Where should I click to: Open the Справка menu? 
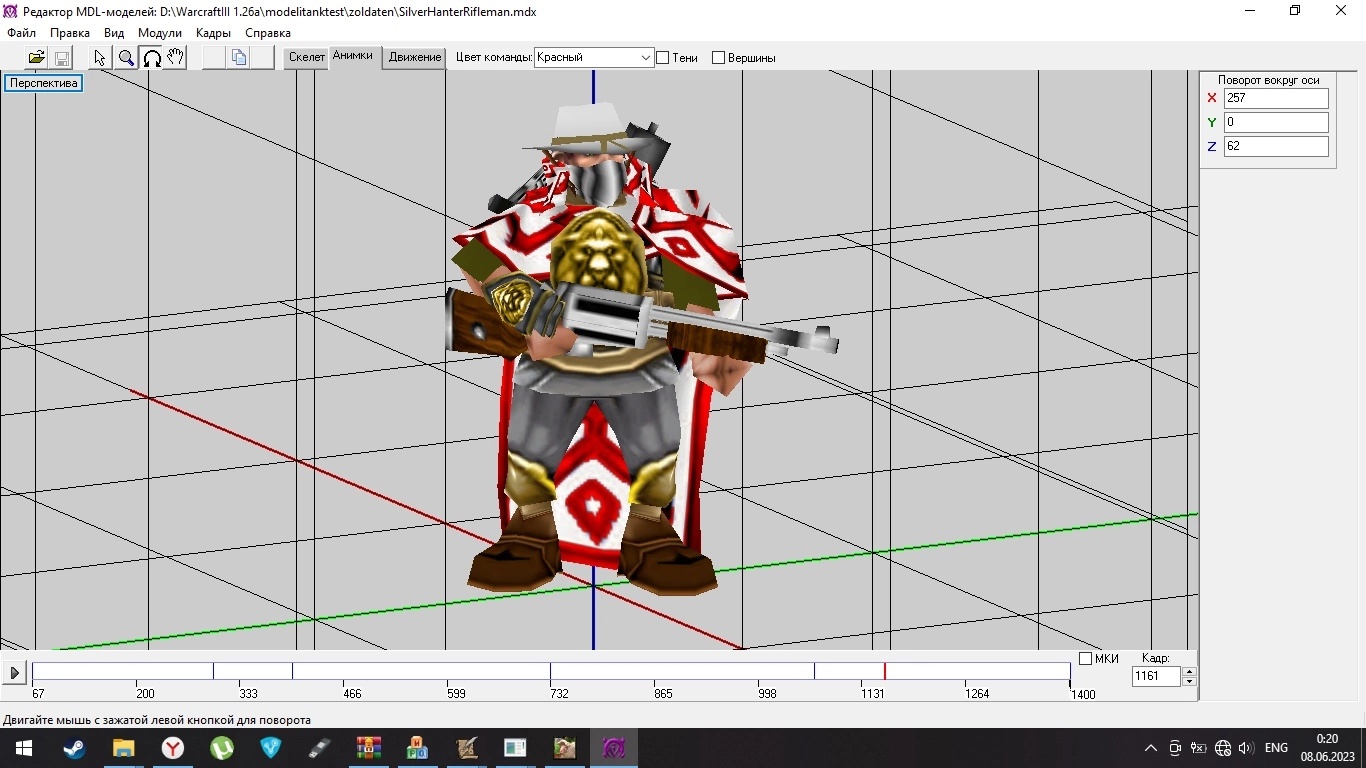click(268, 33)
